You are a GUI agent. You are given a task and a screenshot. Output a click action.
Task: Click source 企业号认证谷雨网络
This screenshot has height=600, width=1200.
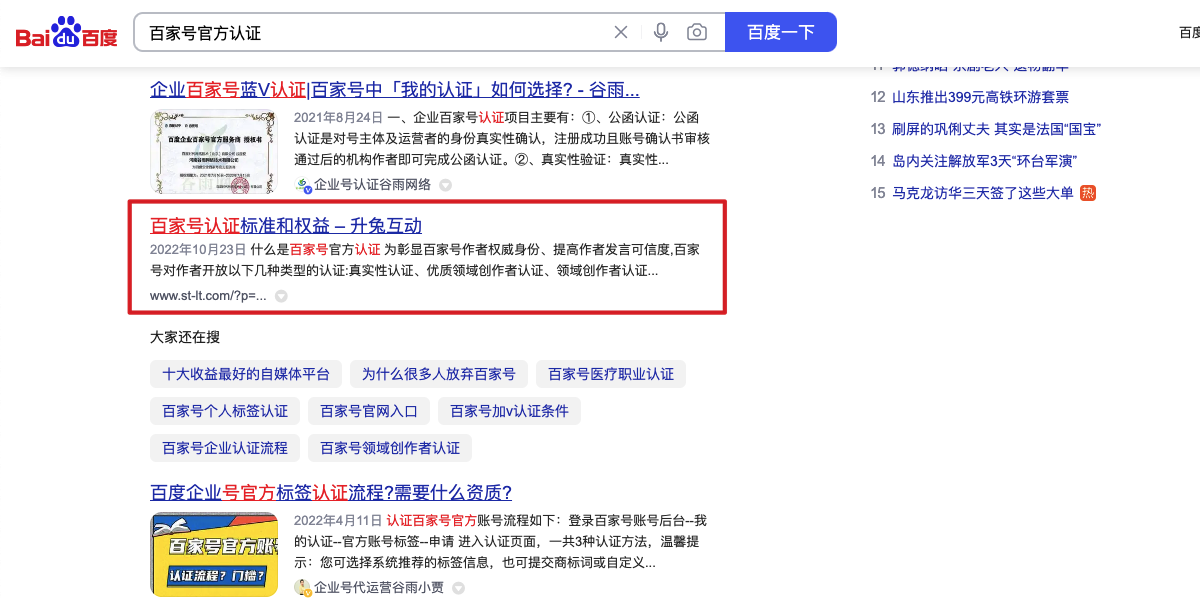372,185
